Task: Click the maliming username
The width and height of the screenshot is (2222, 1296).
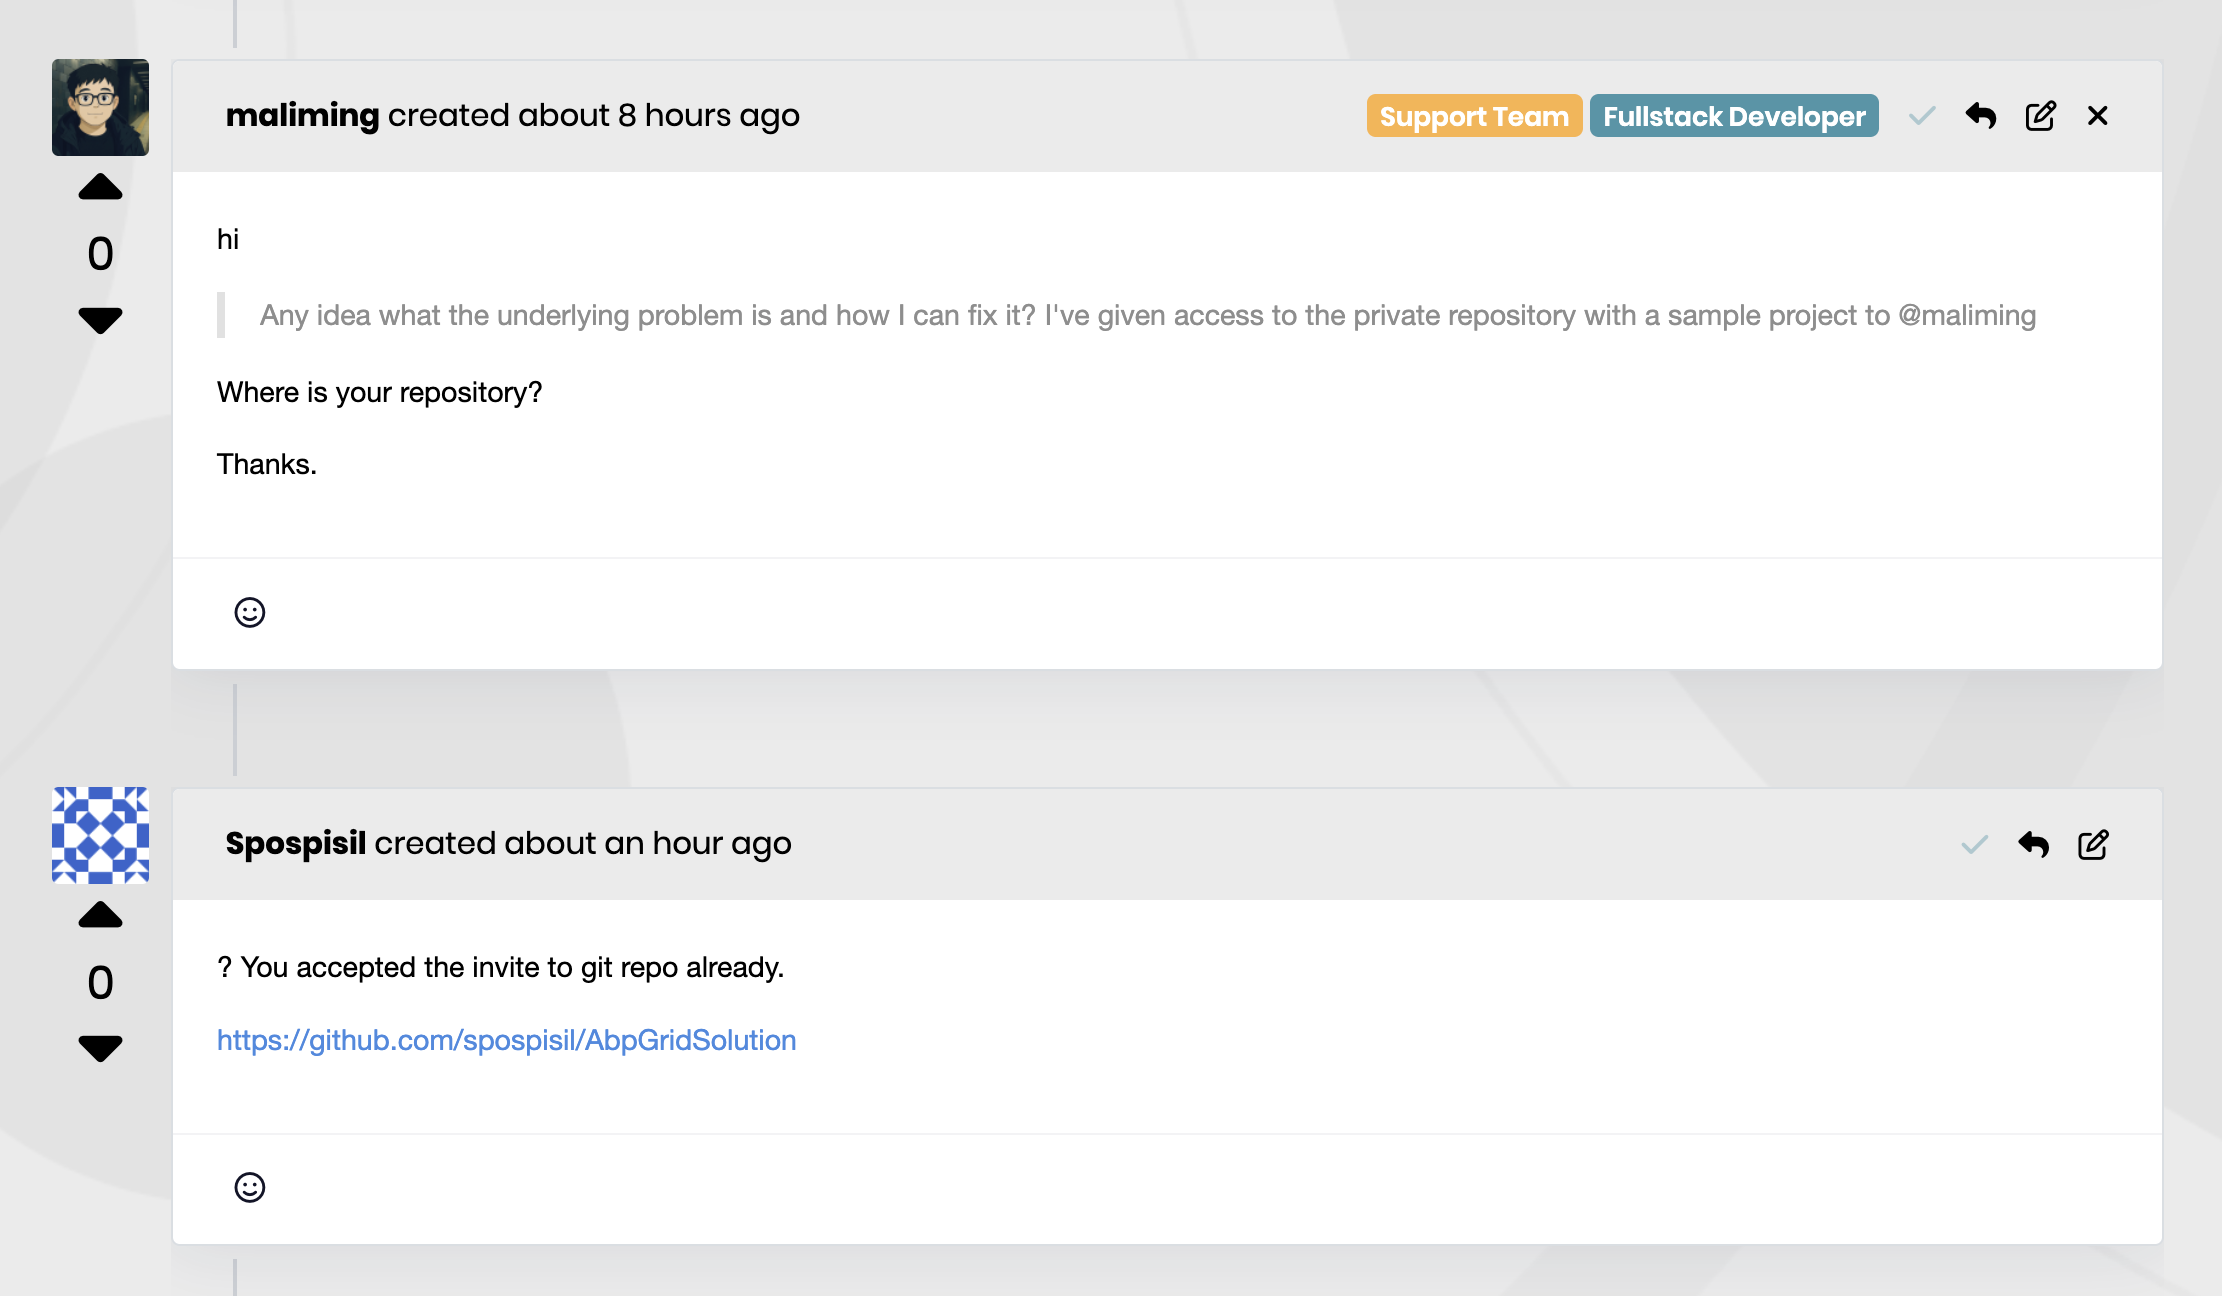Action: point(302,116)
